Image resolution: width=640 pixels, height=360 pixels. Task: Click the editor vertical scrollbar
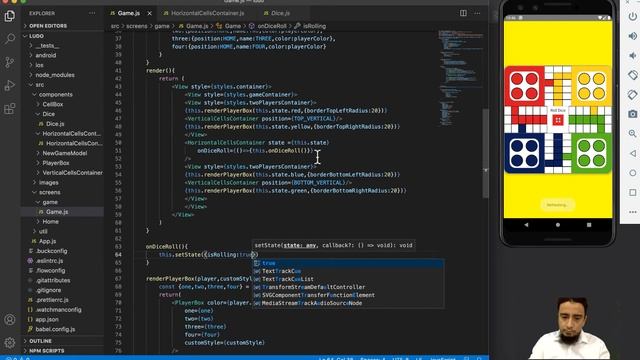pyautogui.click(x=486, y=153)
